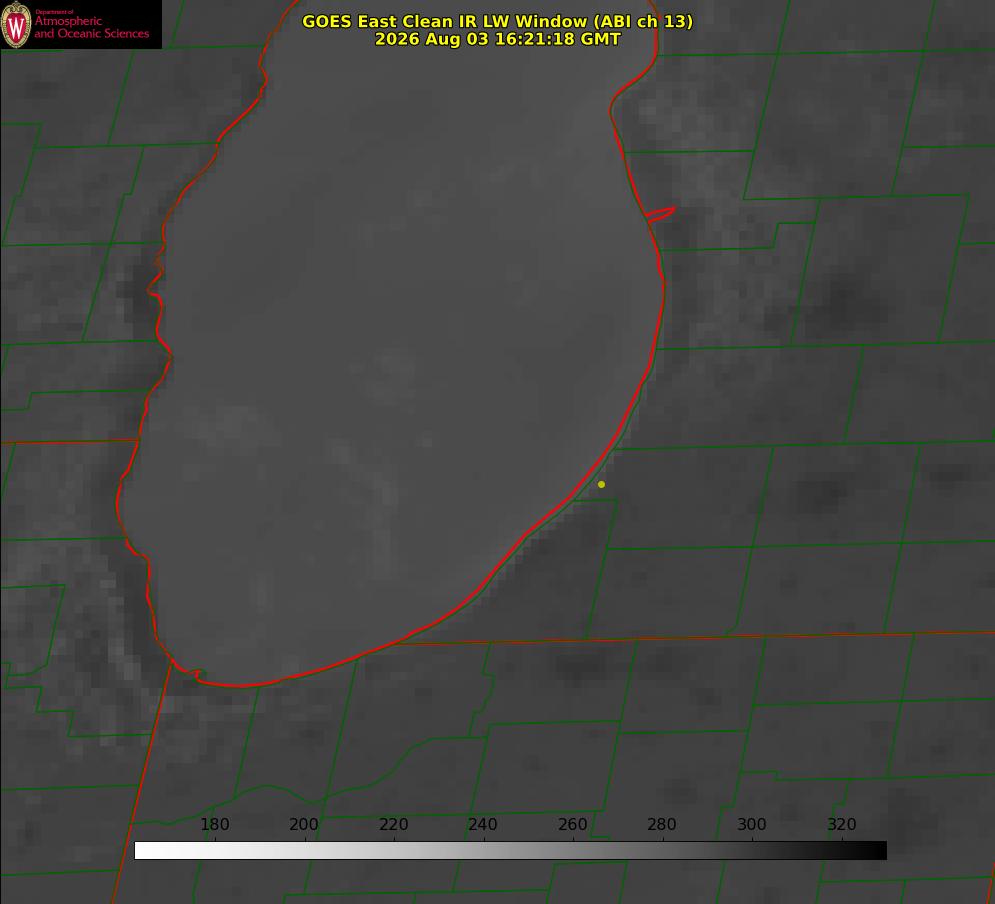
Task: Select the yellow dot marker near the lakeshore
Action: point(601,484)
